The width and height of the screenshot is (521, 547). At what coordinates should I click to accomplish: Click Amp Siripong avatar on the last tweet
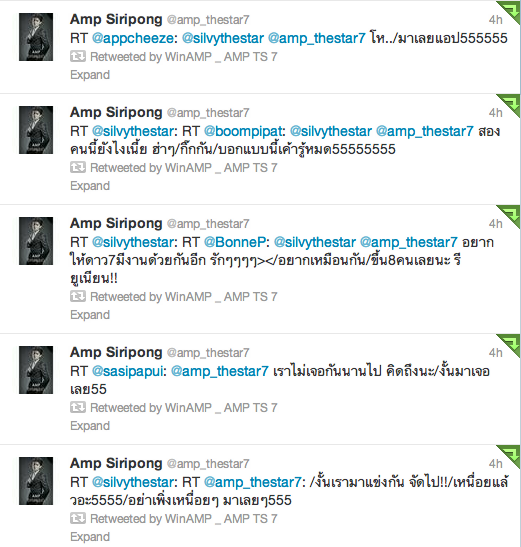(36, 481)
